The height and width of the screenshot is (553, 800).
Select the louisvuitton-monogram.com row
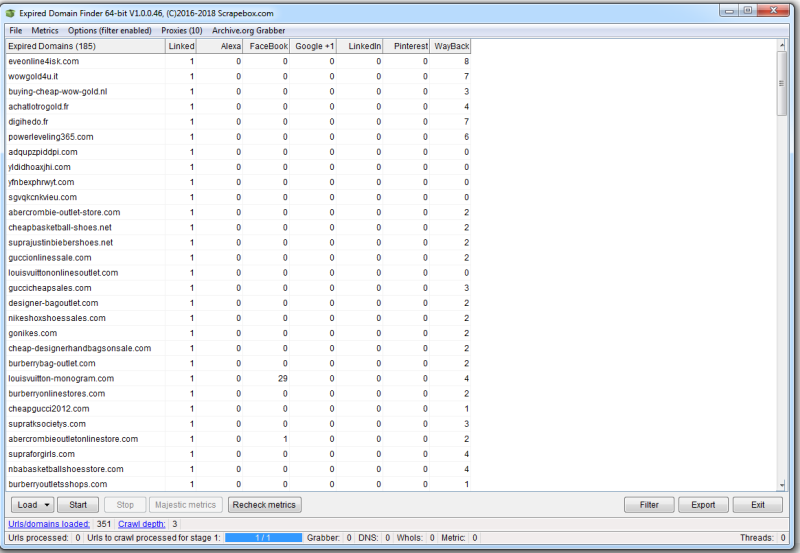[238, 379]
